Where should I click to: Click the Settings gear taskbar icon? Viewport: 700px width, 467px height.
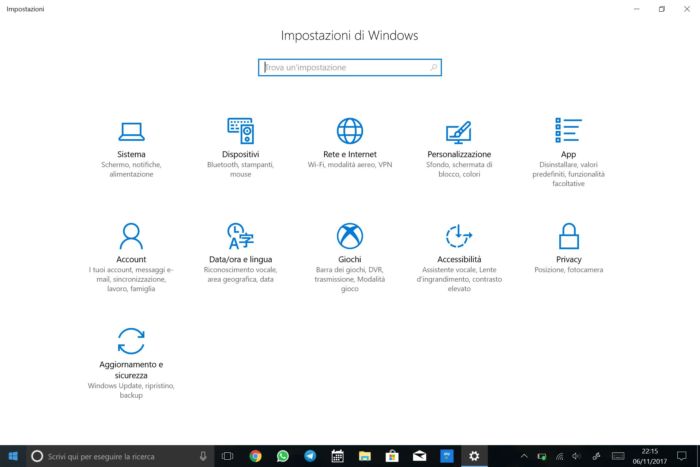tap(474, 456)
